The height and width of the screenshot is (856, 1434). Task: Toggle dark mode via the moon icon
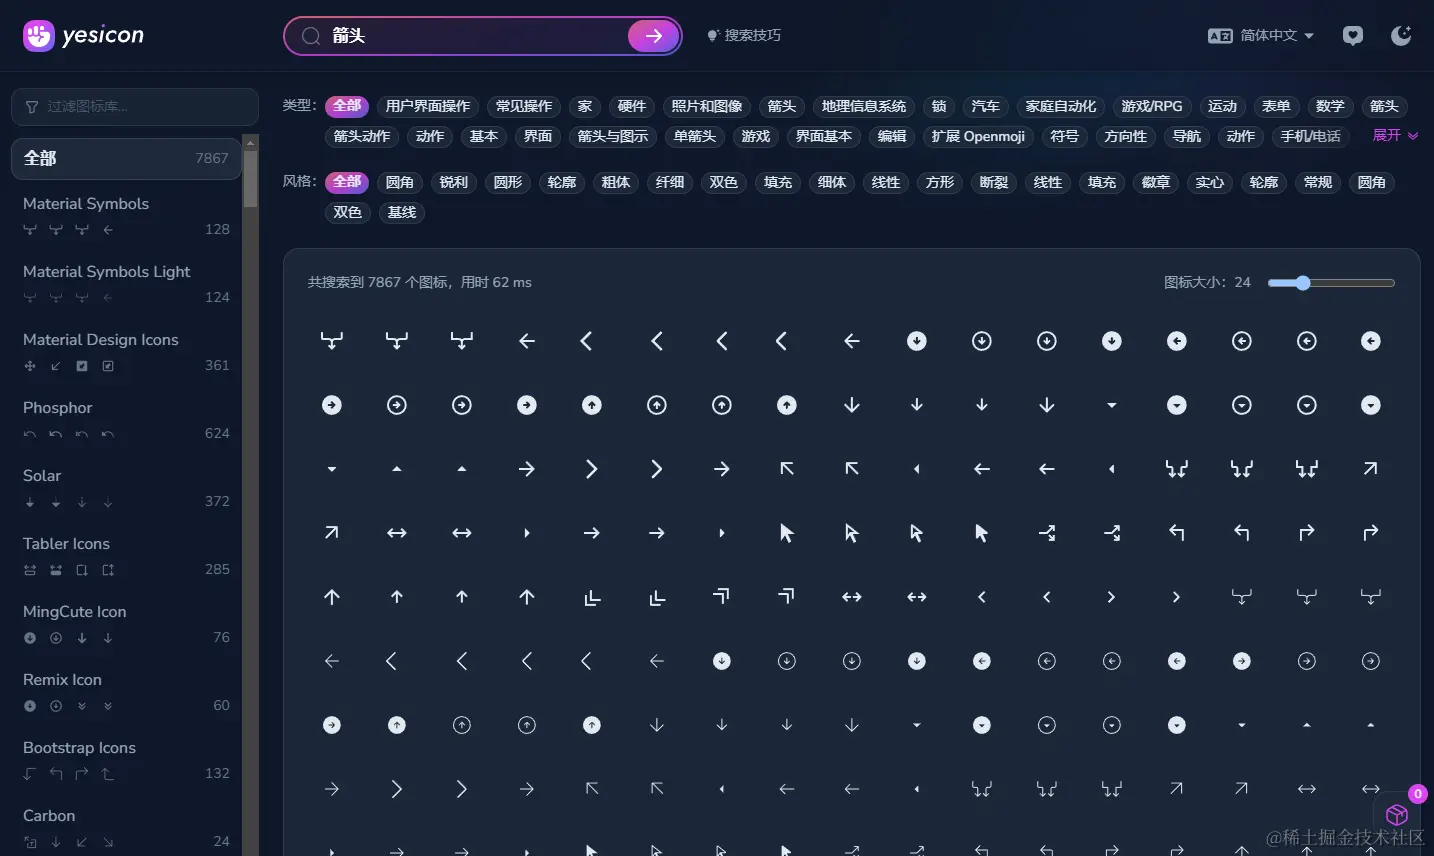[x=1401, y=35]
